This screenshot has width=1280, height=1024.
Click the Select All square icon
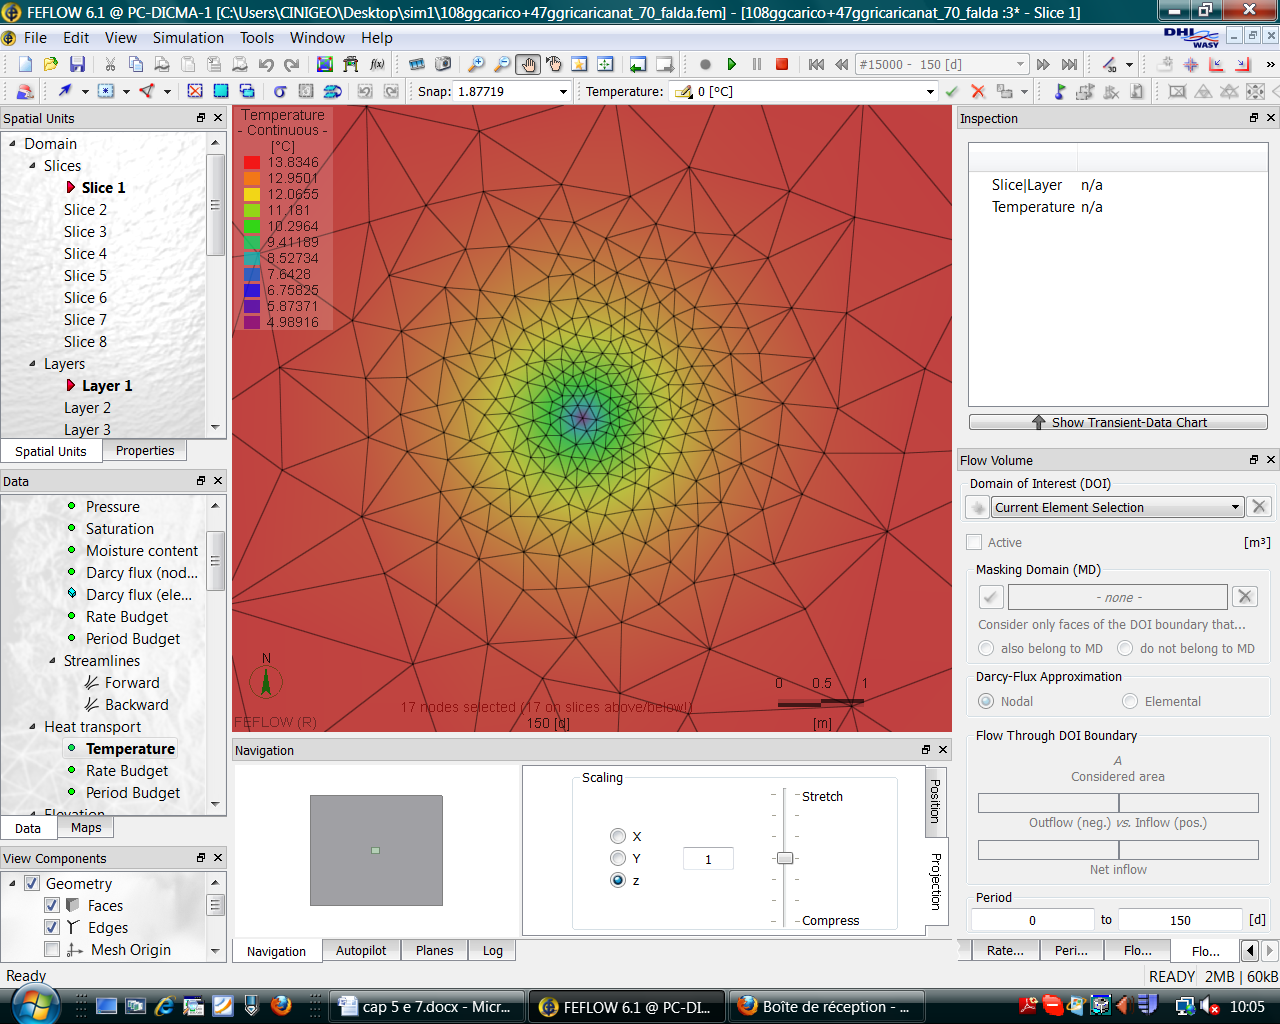tap(220, 91)
